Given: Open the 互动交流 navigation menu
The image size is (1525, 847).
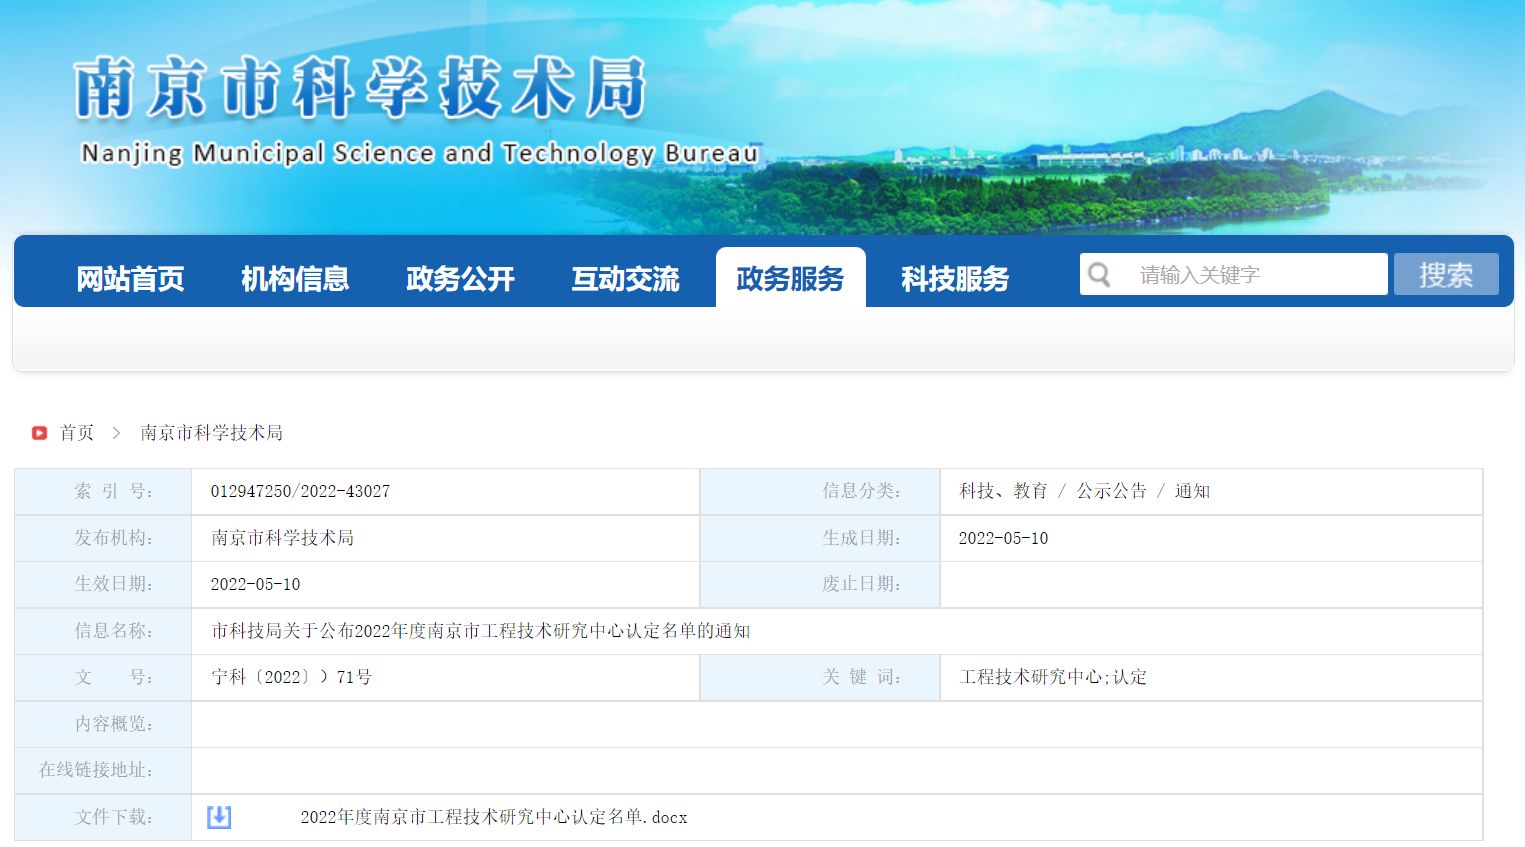Looking at the screenshot, I should point(625,279).
